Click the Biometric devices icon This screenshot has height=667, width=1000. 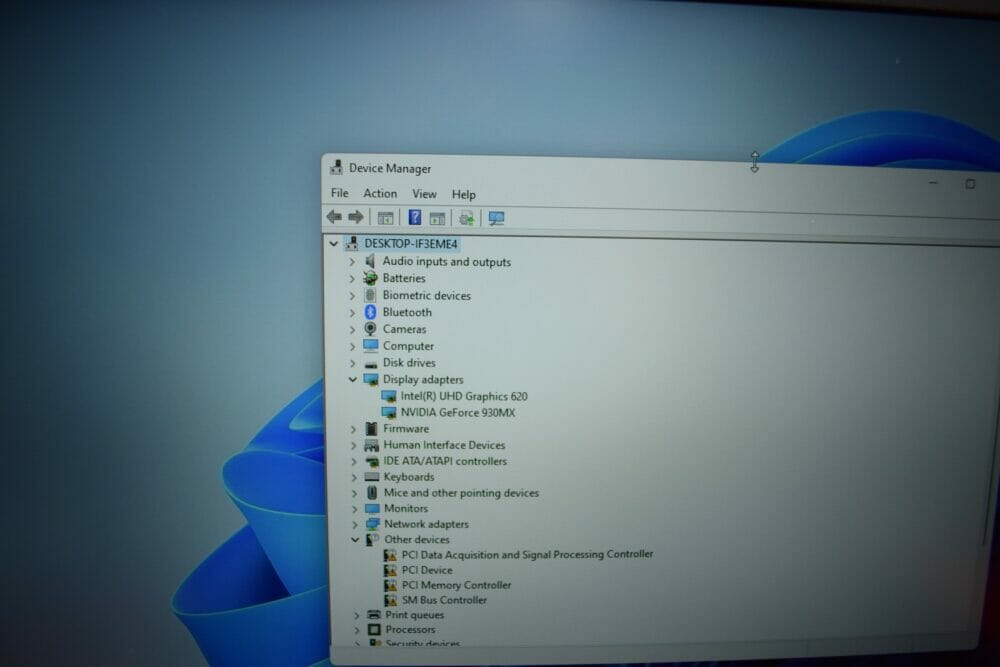coord(371,295)
